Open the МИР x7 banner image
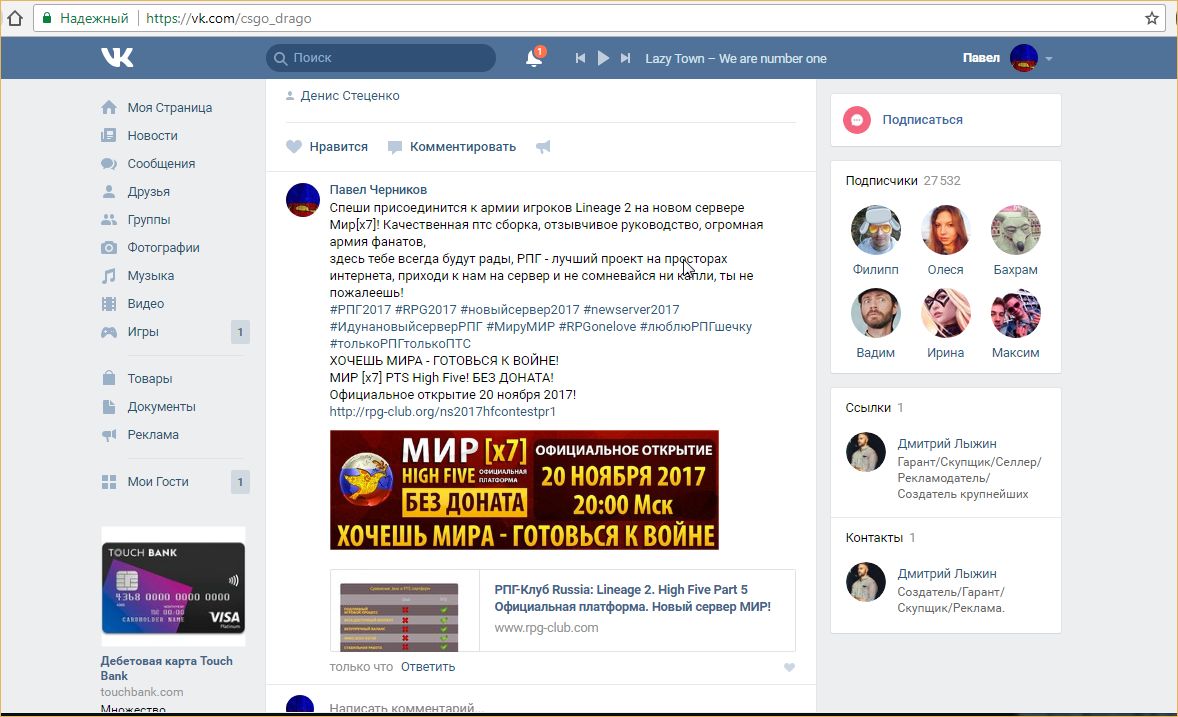Image resolution: width=1178 pixels, height=717 pixels. coord(524,490)
